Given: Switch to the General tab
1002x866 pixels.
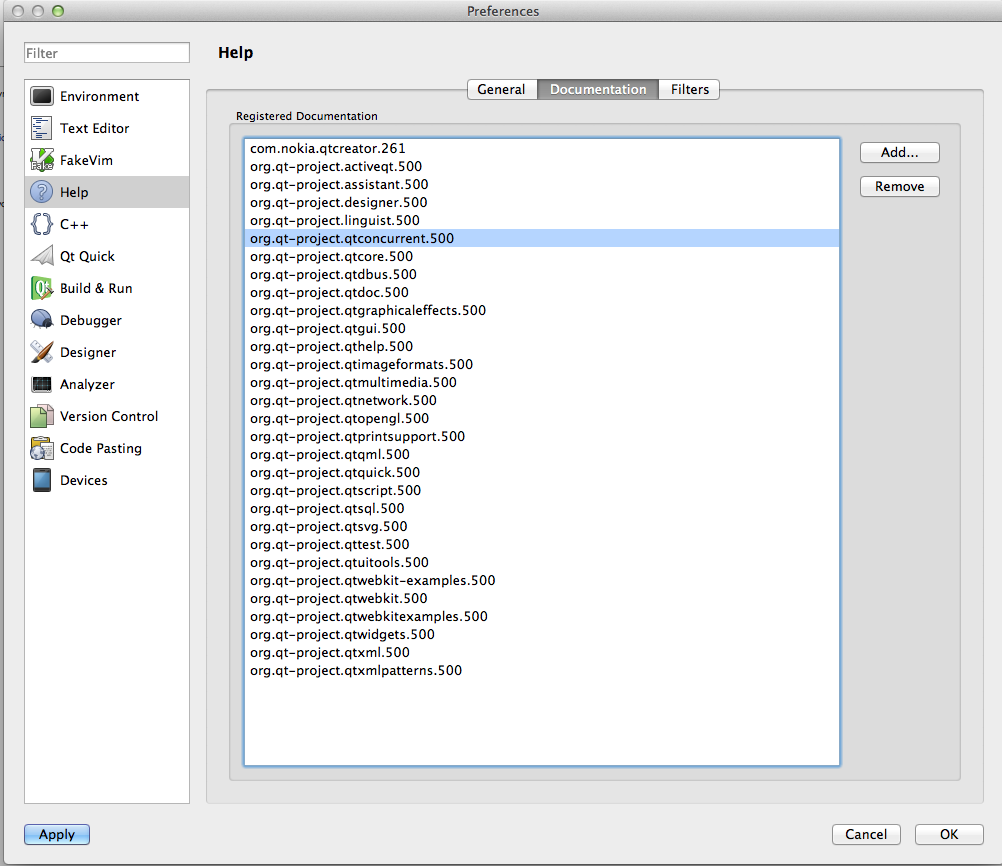Looking at the screenshot, I should (x=501, y=89).
